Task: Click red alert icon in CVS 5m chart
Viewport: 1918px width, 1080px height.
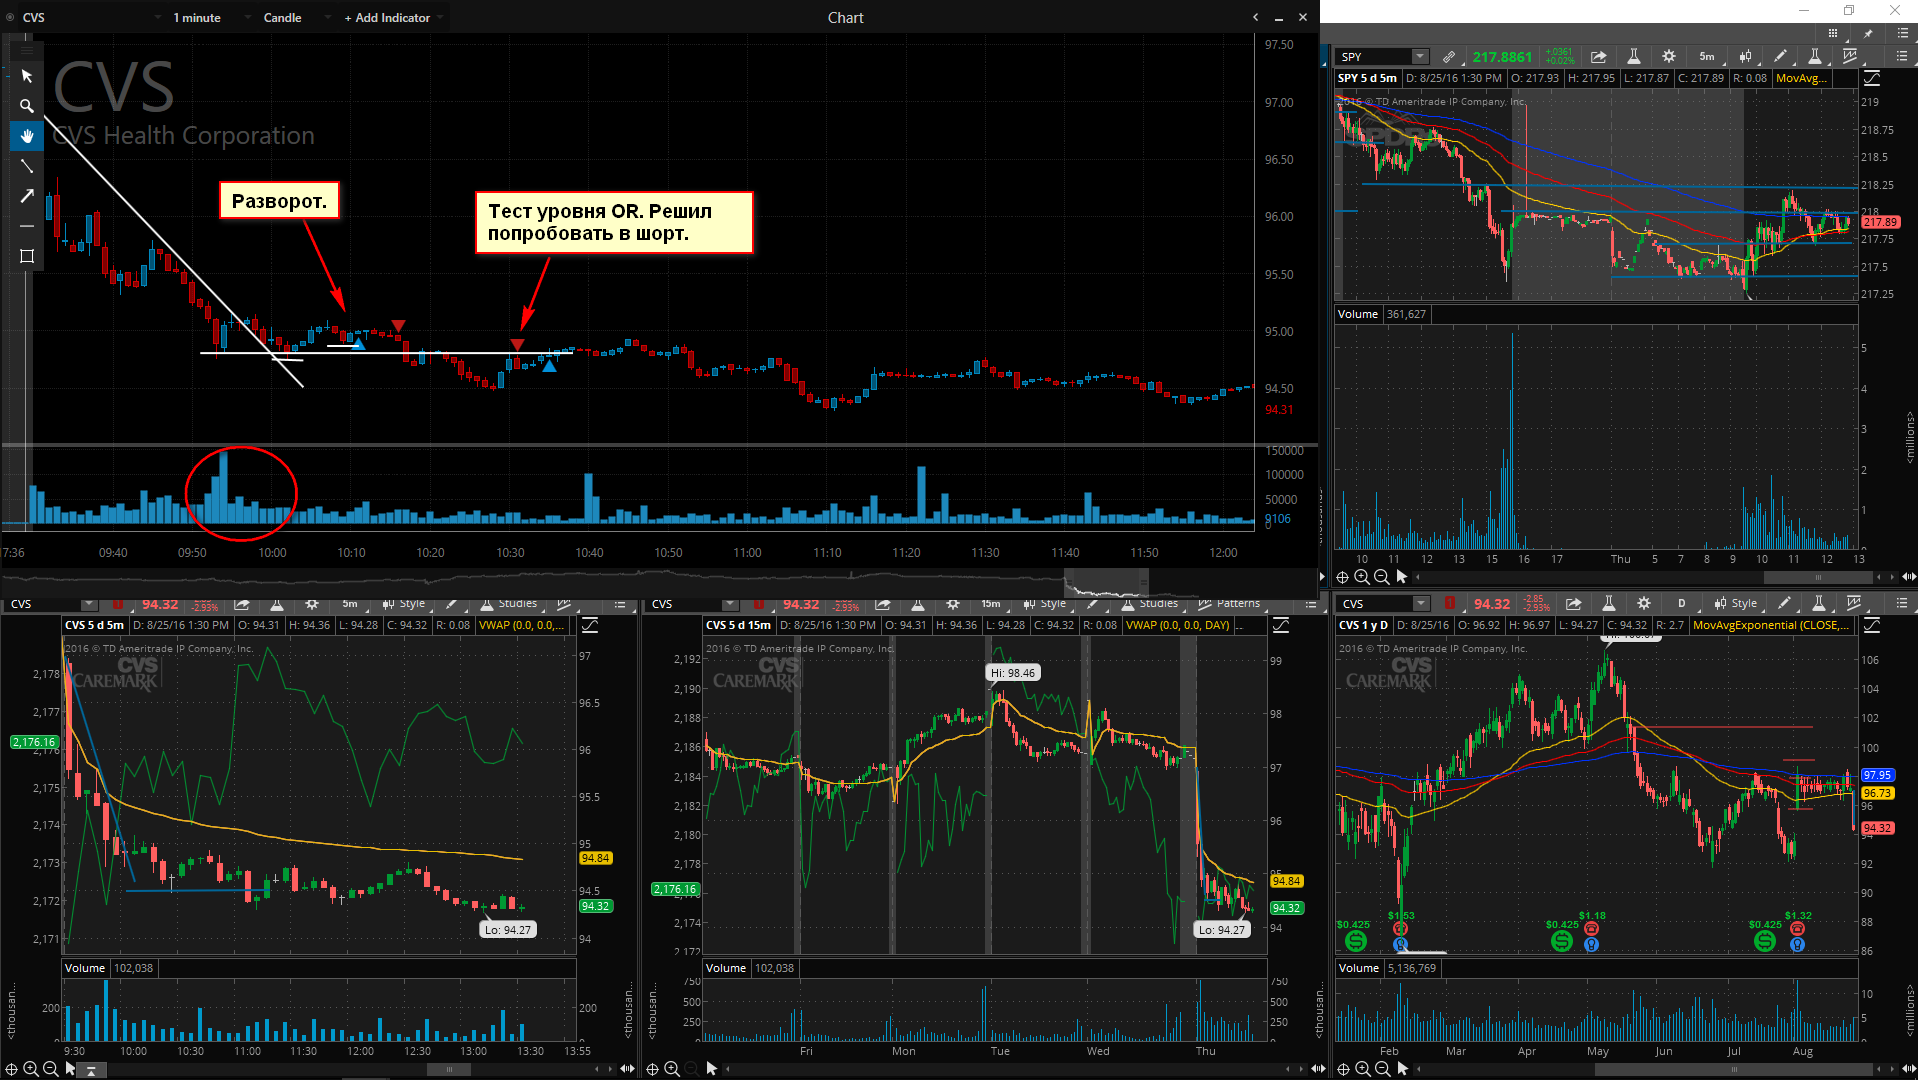Action: click(x=118, y=604)
